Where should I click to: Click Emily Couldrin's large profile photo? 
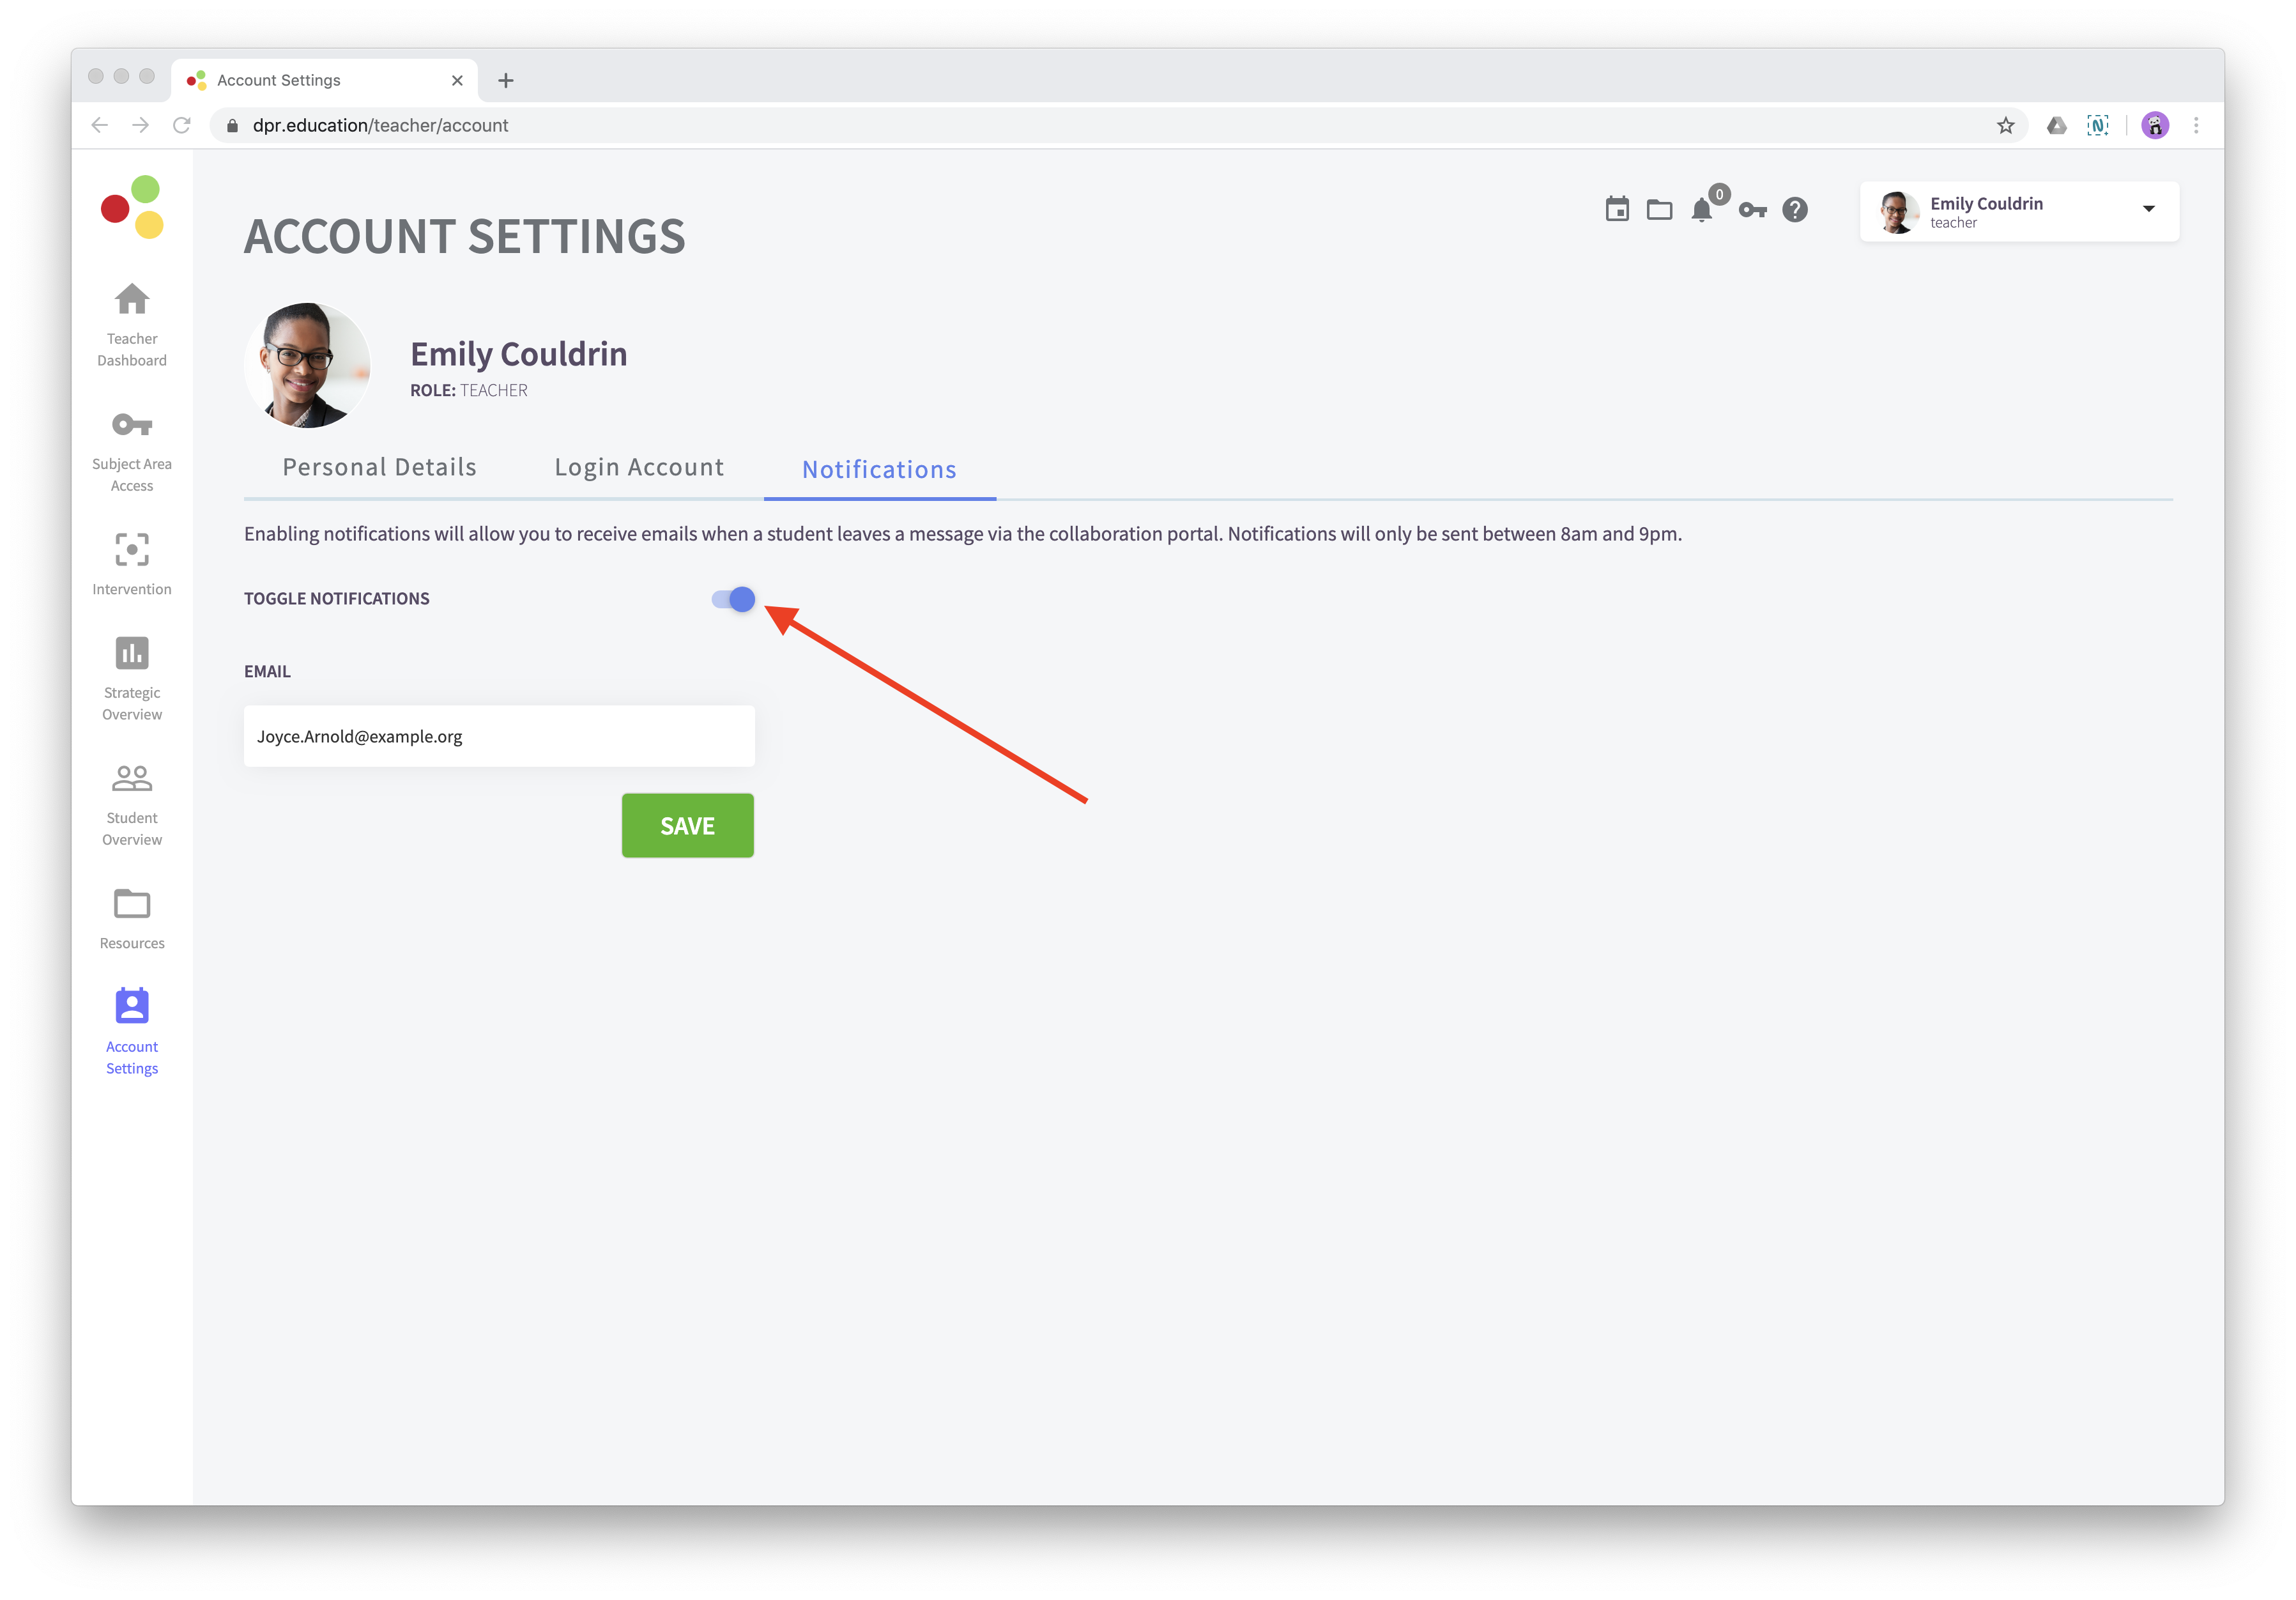click(307, 366)
